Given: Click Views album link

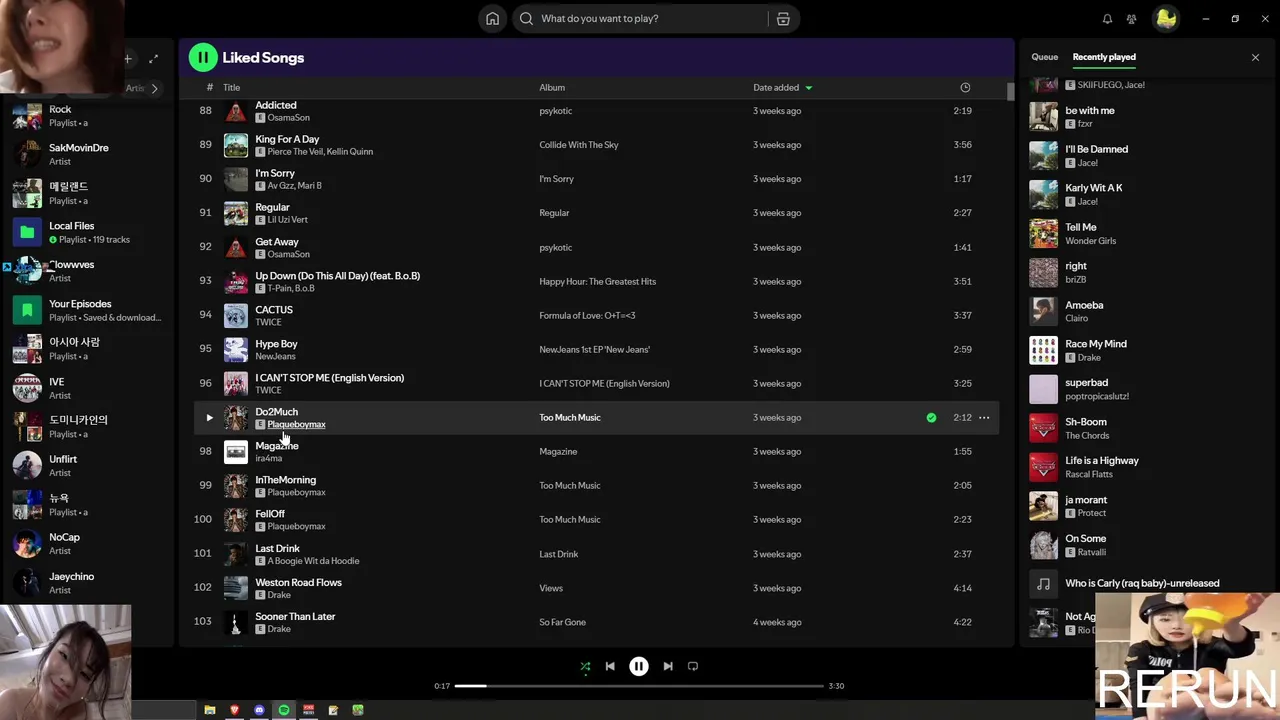Looking at the screenshot, I should point(551,588).
